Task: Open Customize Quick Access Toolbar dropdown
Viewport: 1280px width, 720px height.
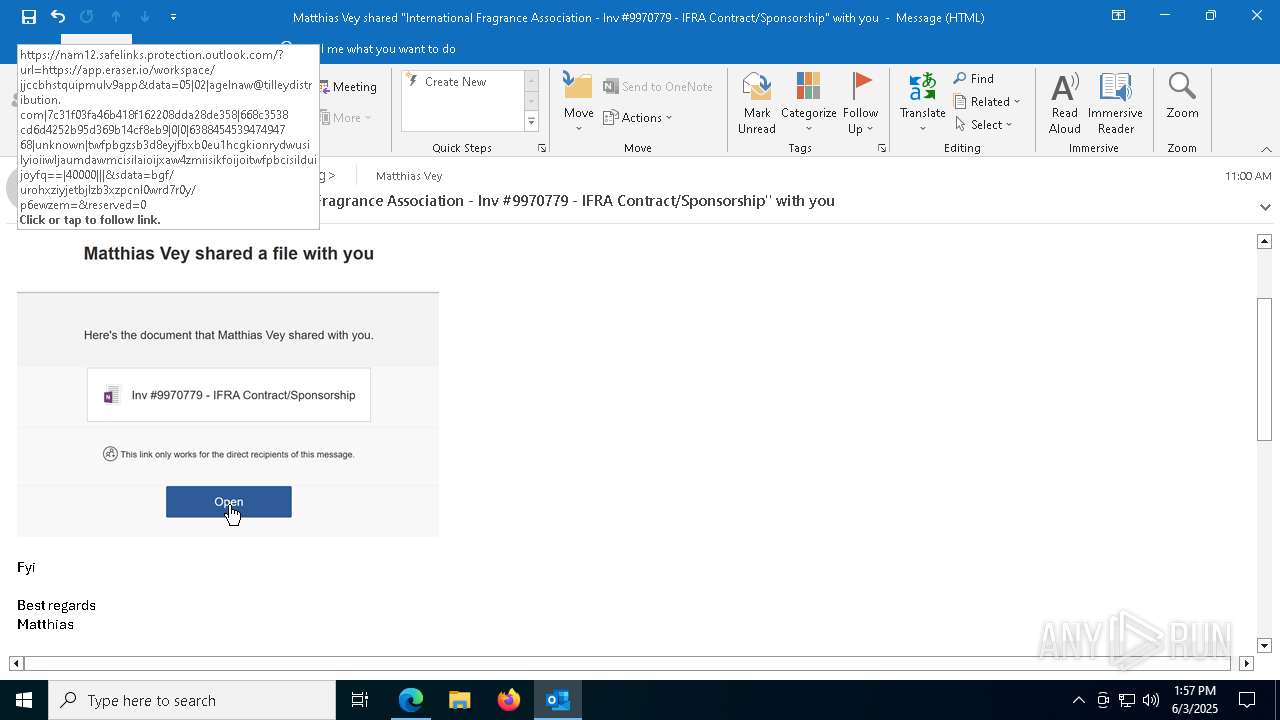Action: 173,17
